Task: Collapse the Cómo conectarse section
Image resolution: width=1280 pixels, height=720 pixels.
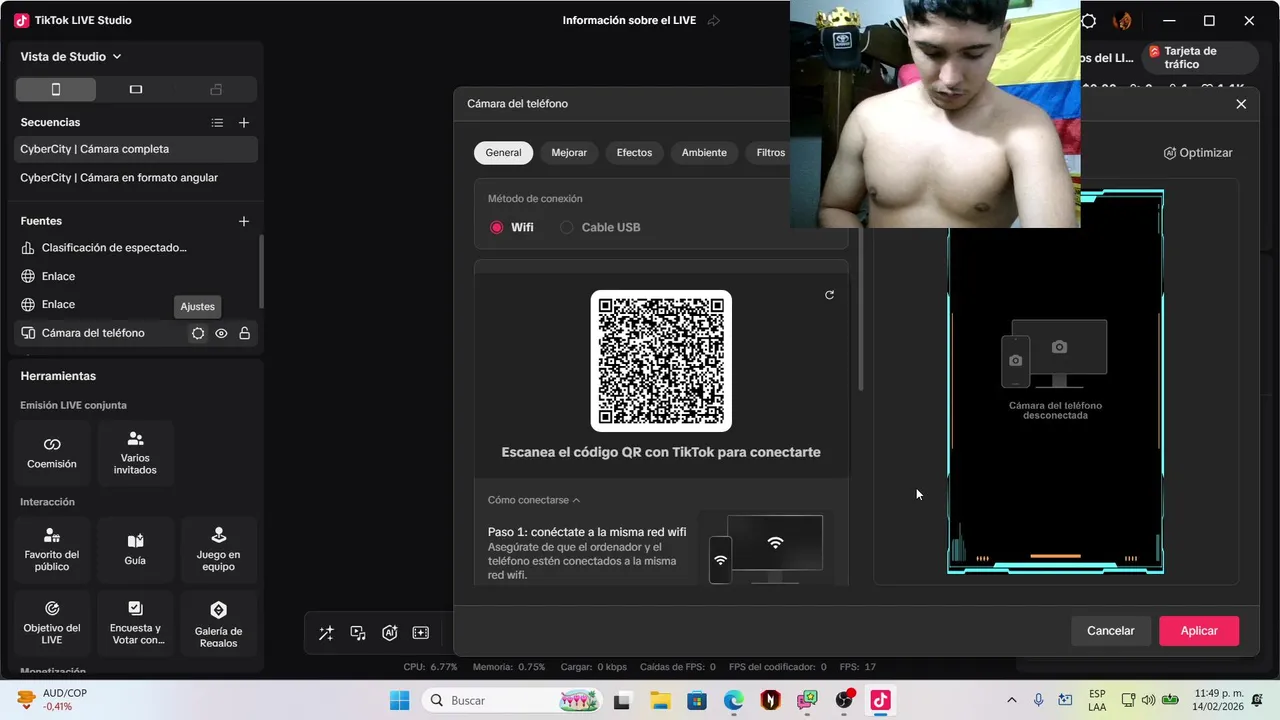Action: point(534,500)
